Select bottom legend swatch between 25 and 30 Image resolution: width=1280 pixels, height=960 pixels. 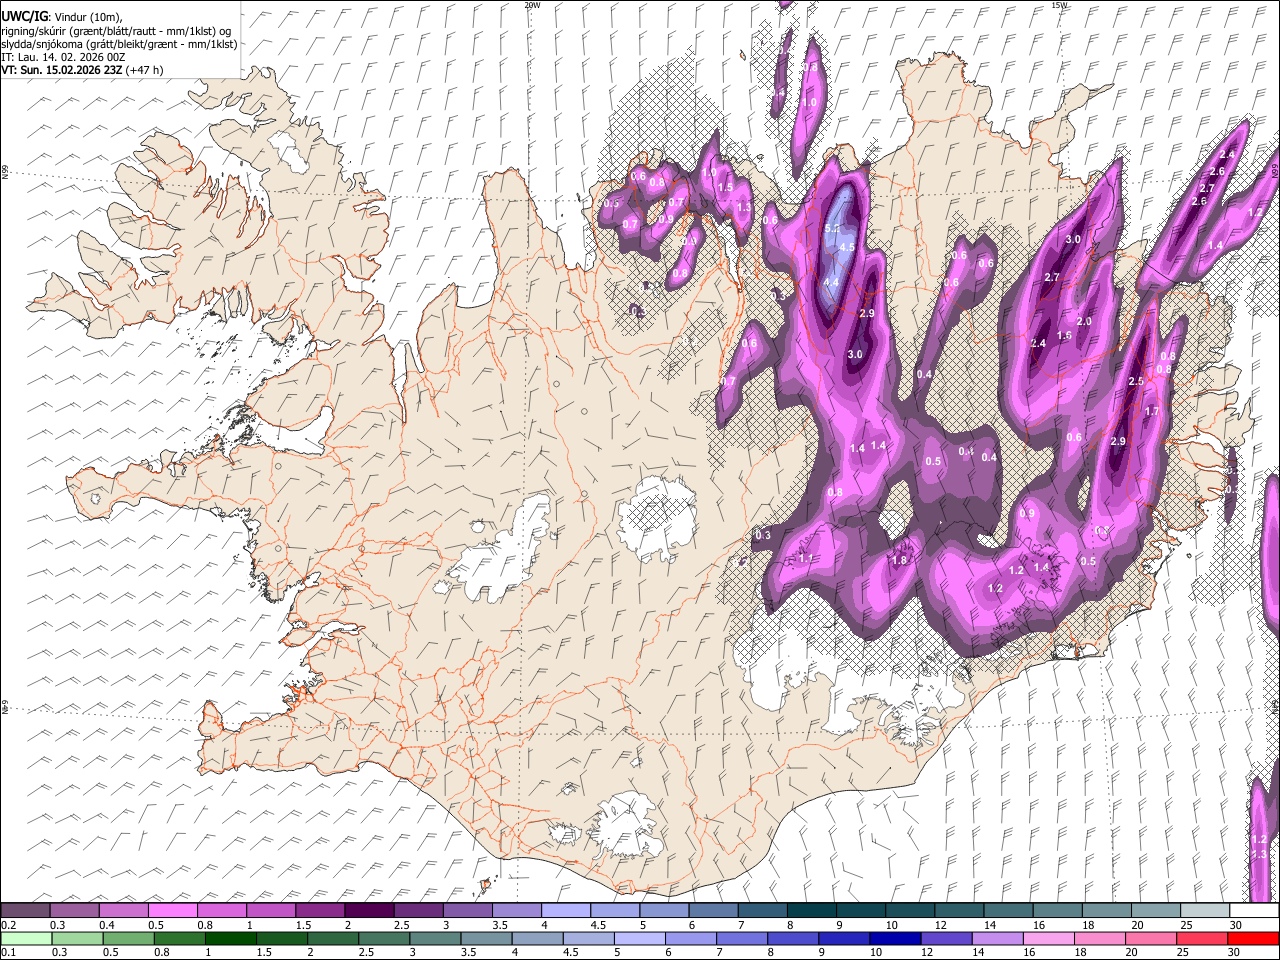coord(1204,938)
